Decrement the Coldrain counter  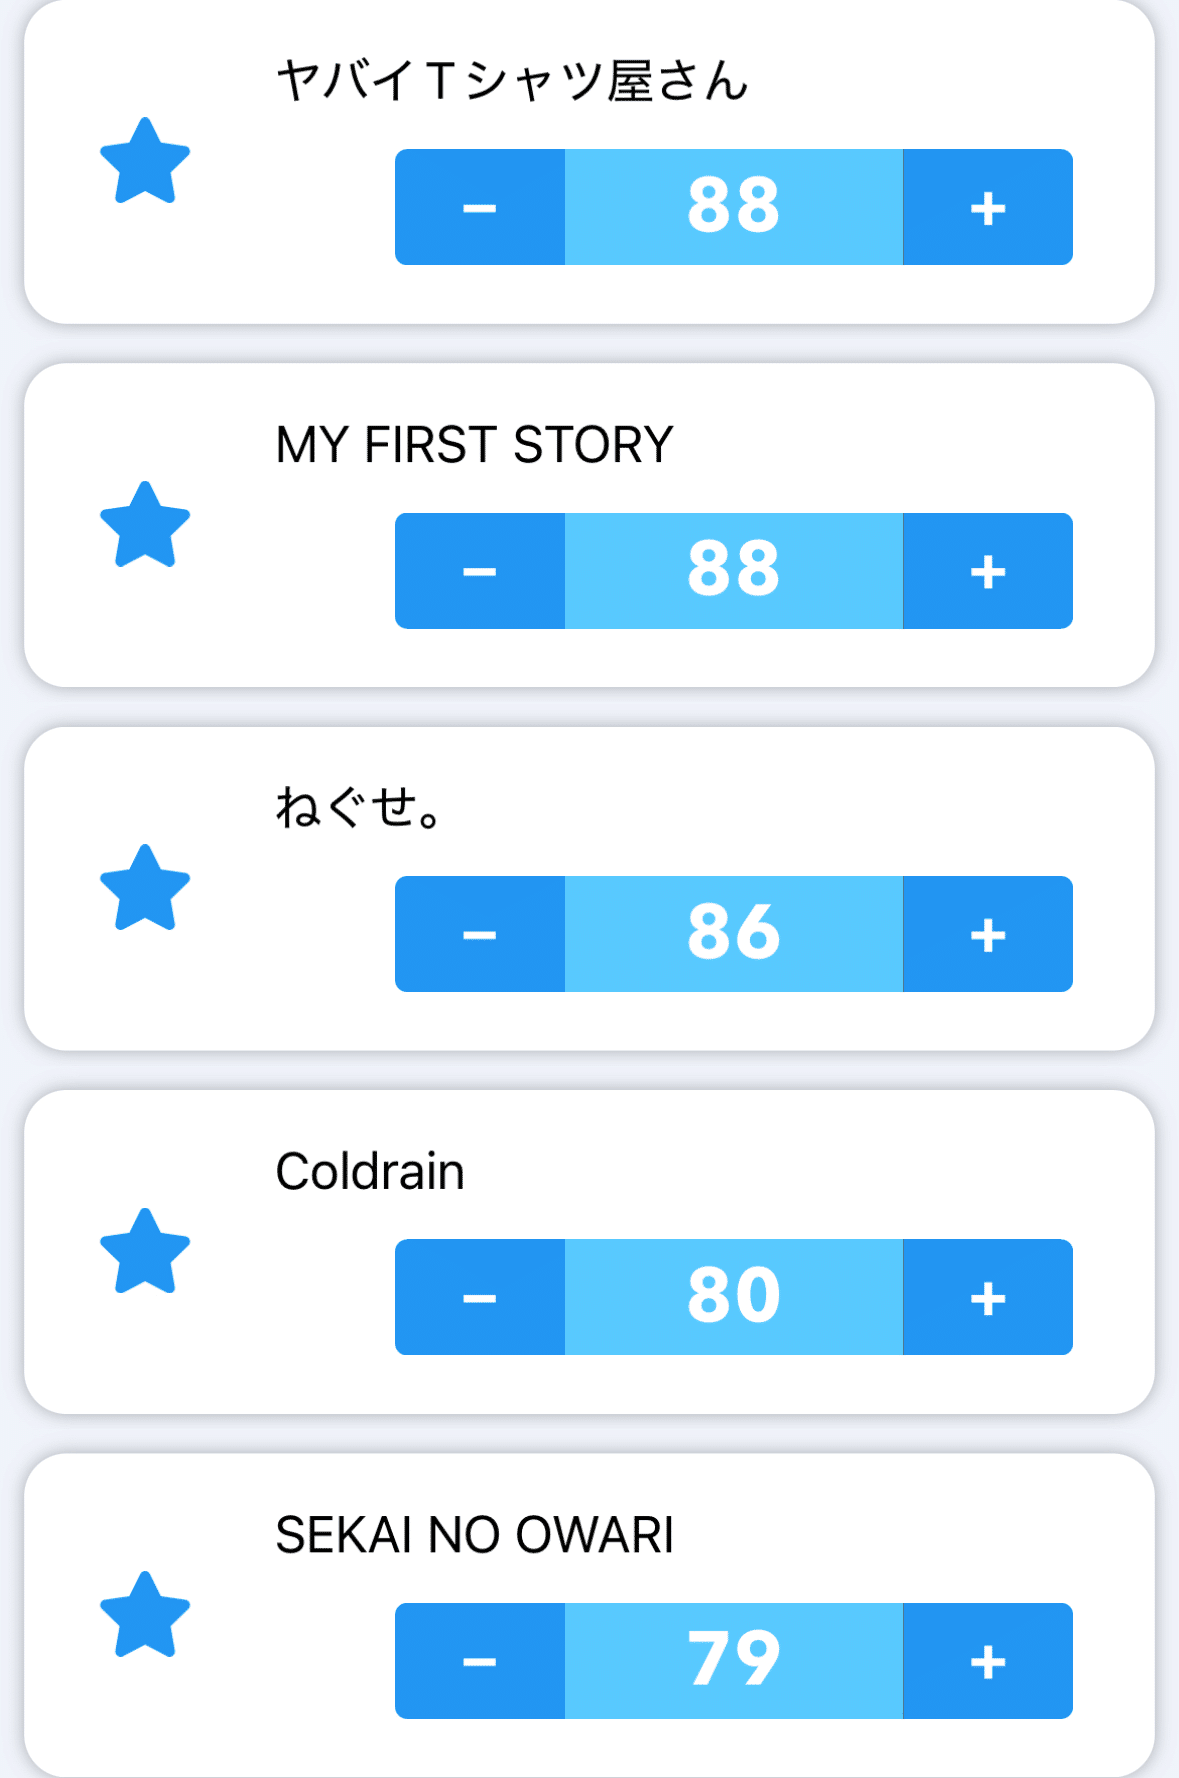click(x=480, y=1297)
